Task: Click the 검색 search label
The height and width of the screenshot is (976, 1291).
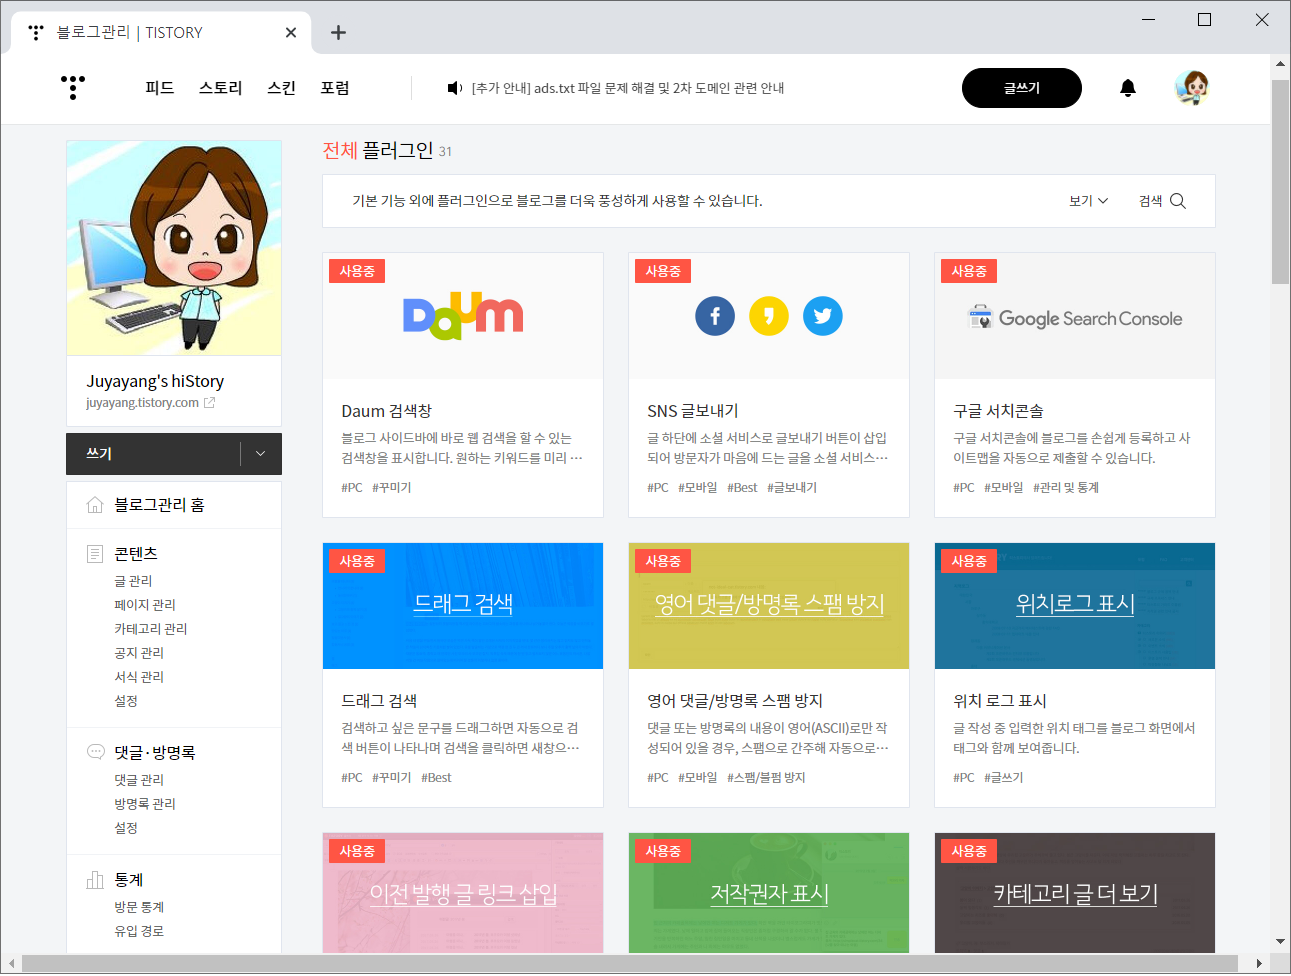Action: click(x=1150, y=201)
